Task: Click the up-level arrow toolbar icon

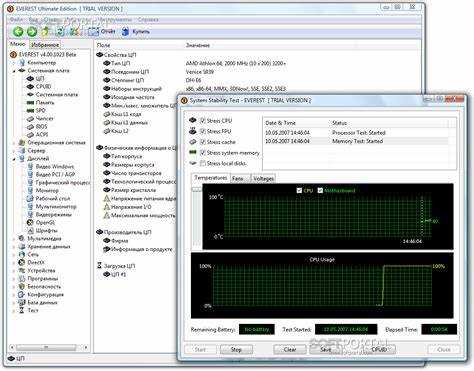Action: [x=46, y=32]
